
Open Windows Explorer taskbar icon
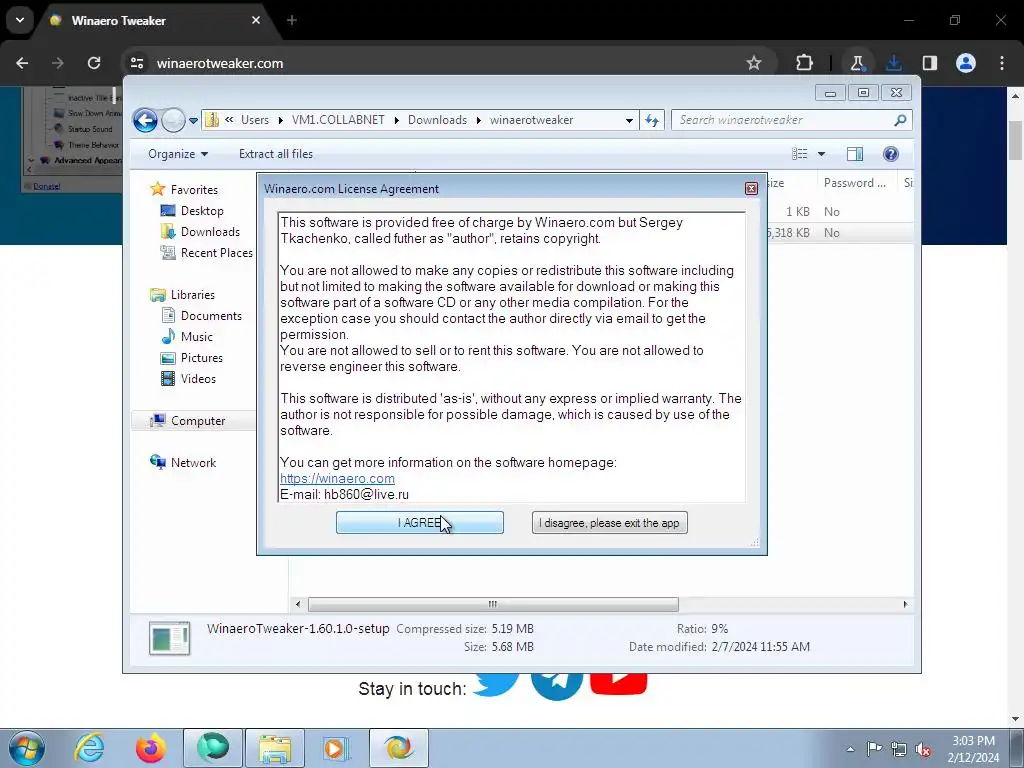pyautogui.click(x=275, y=748)
